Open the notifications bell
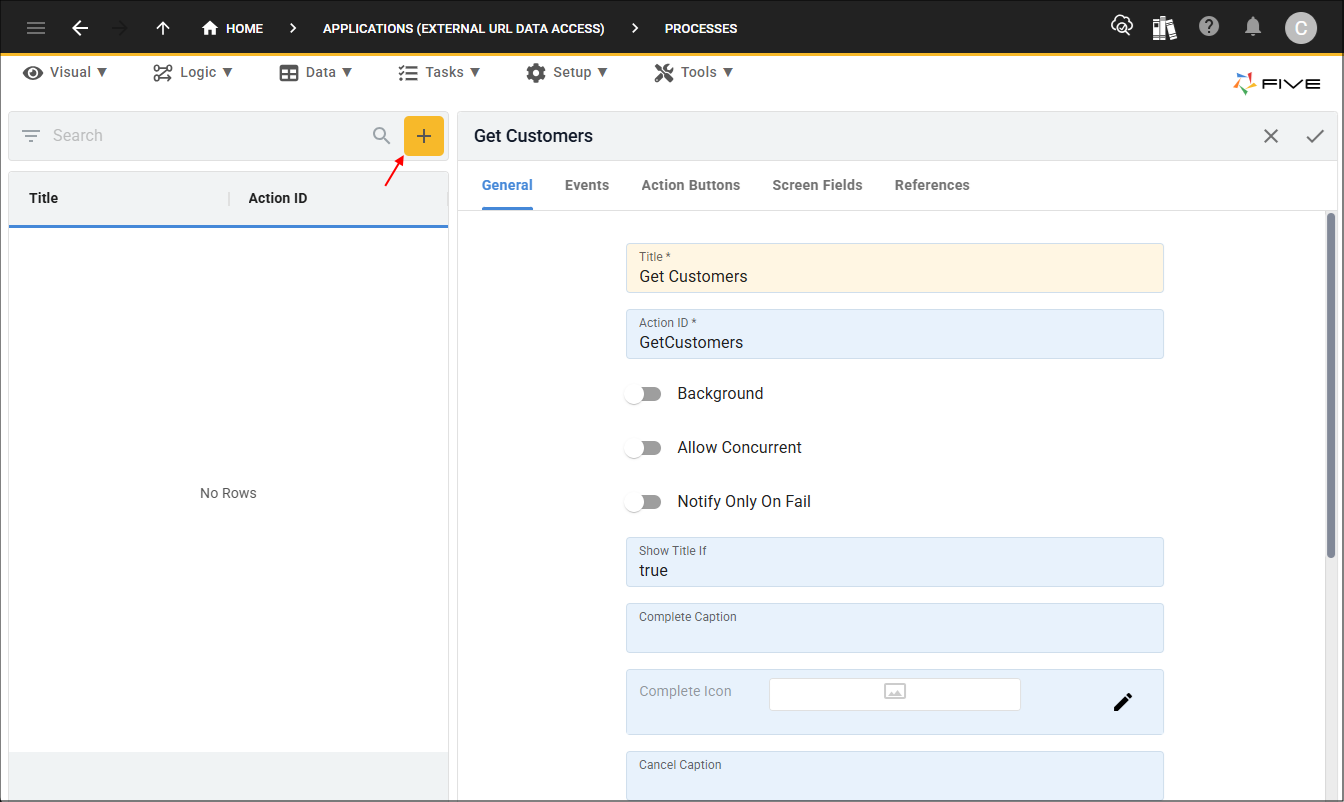Screen dimensions: 1344x802 click(1253, 27)
